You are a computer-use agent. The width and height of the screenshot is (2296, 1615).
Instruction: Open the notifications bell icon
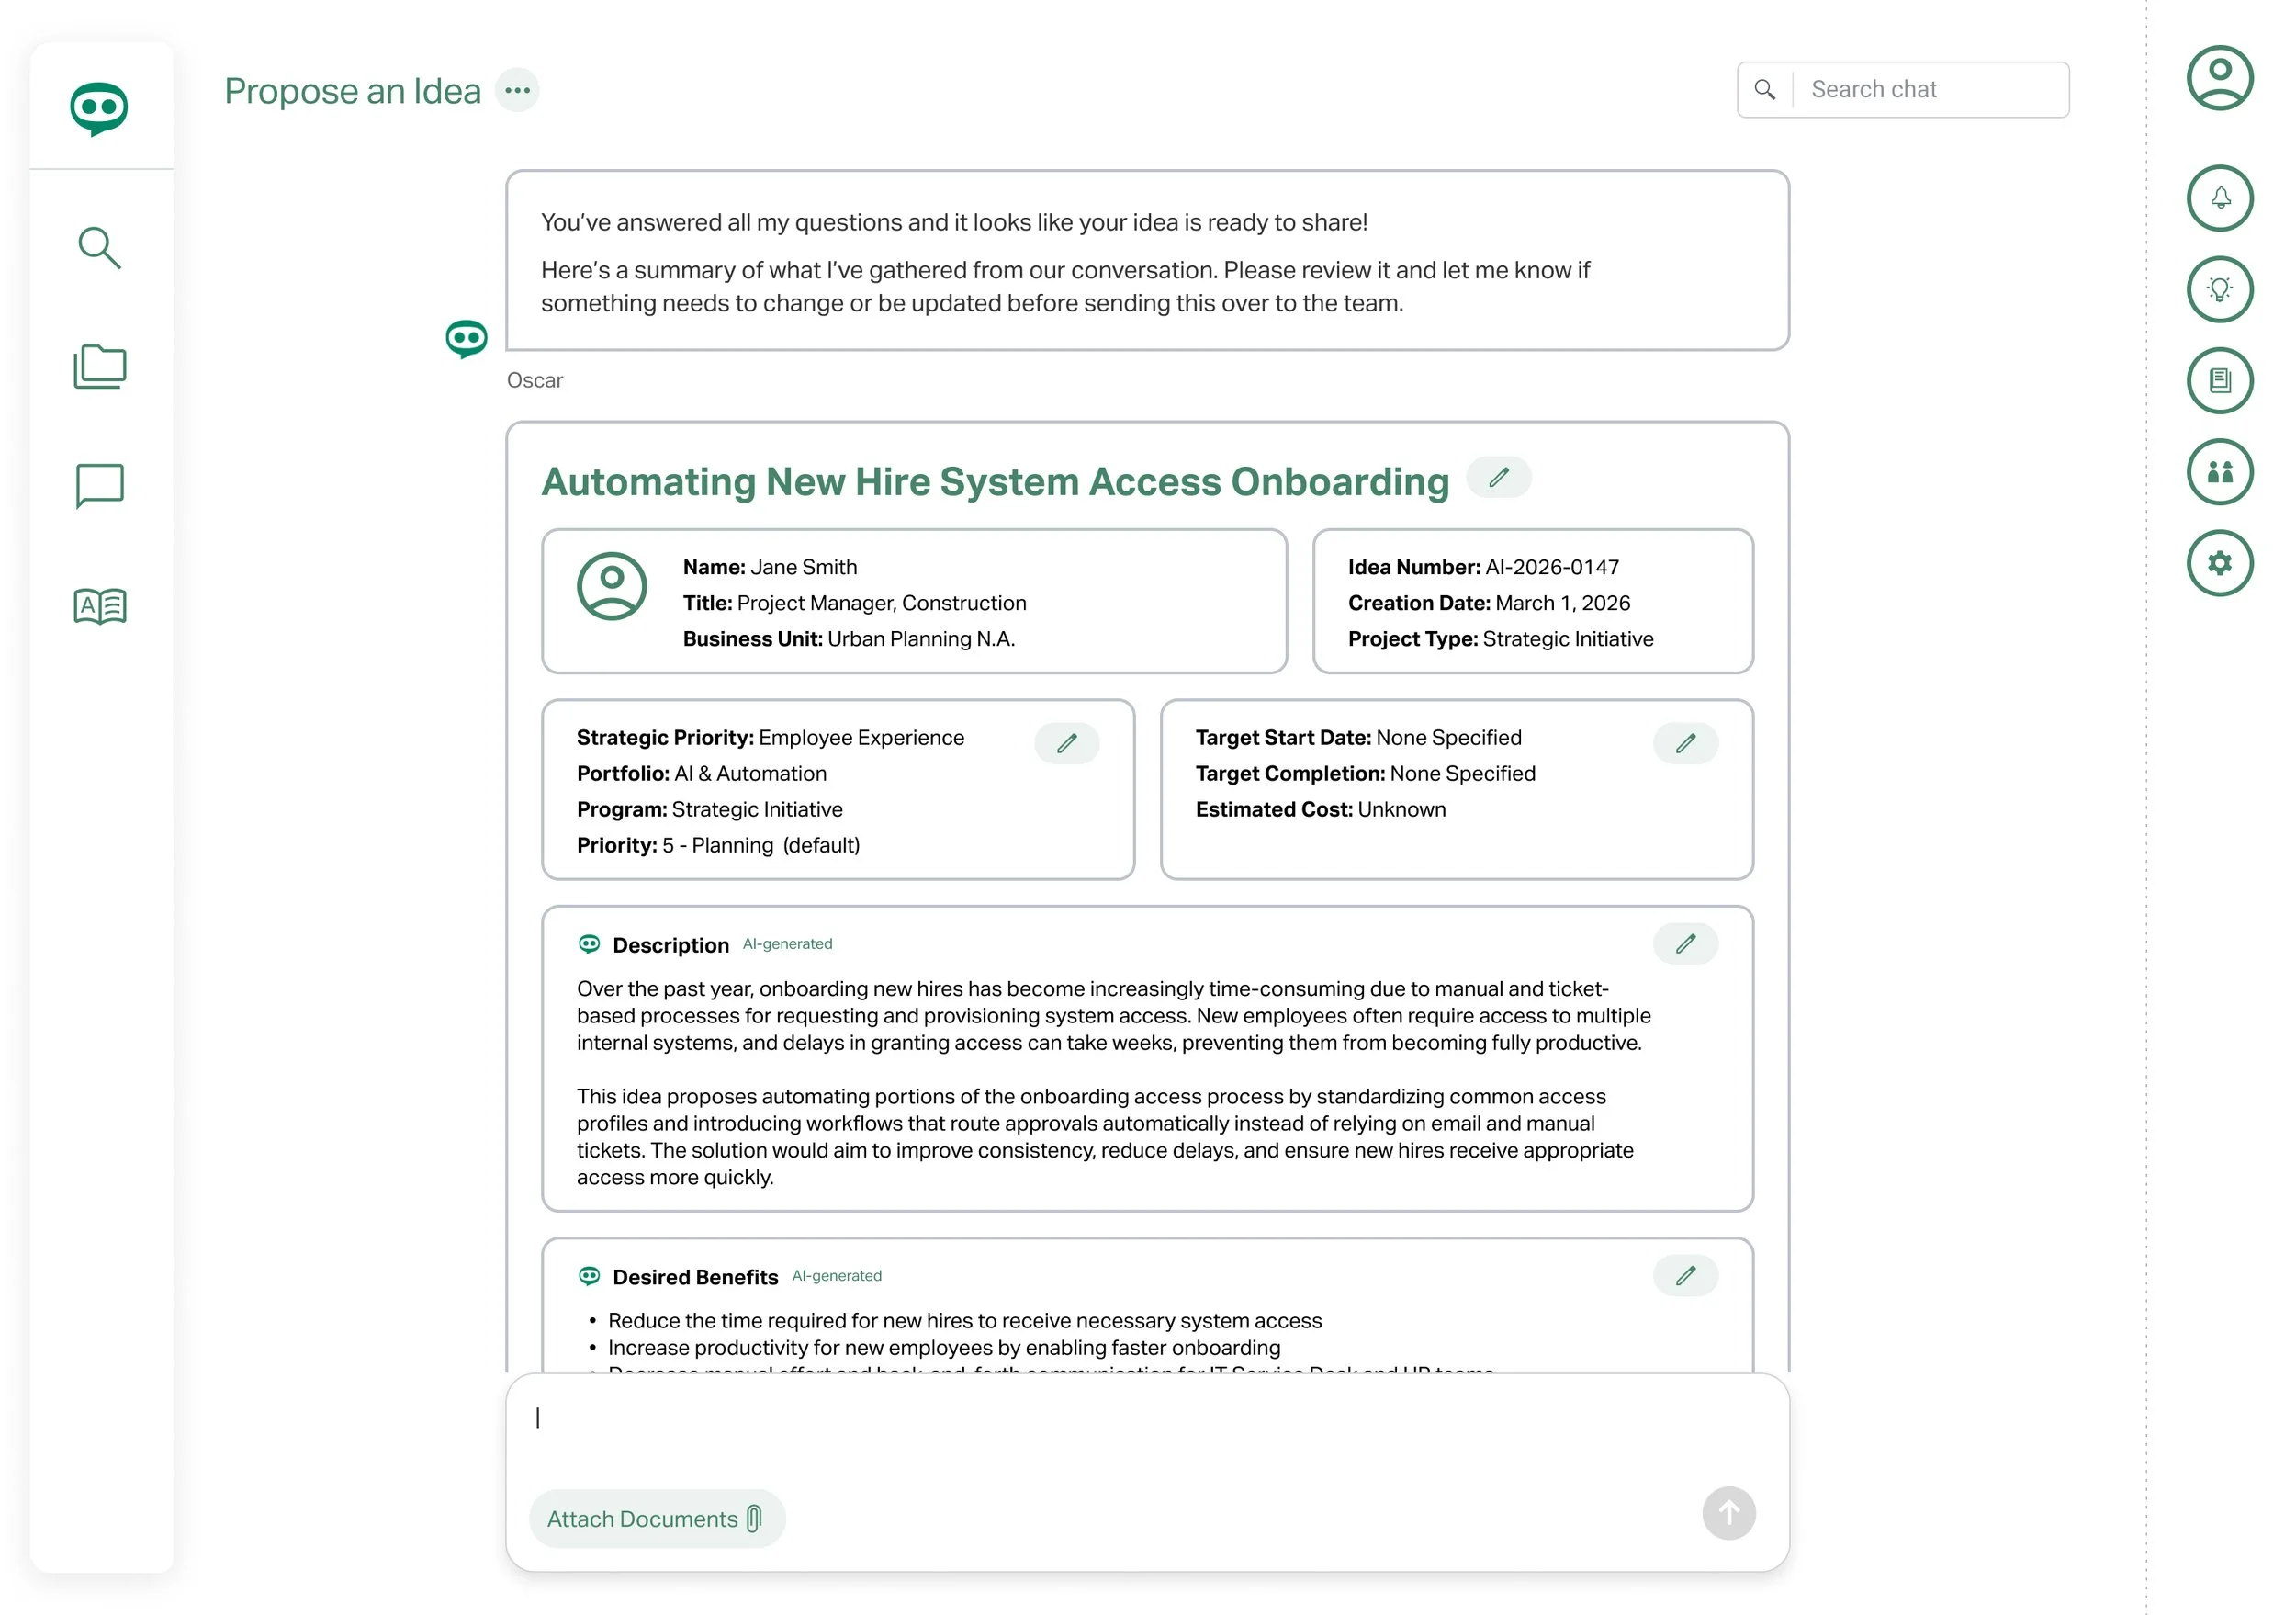click(2219, 198)
